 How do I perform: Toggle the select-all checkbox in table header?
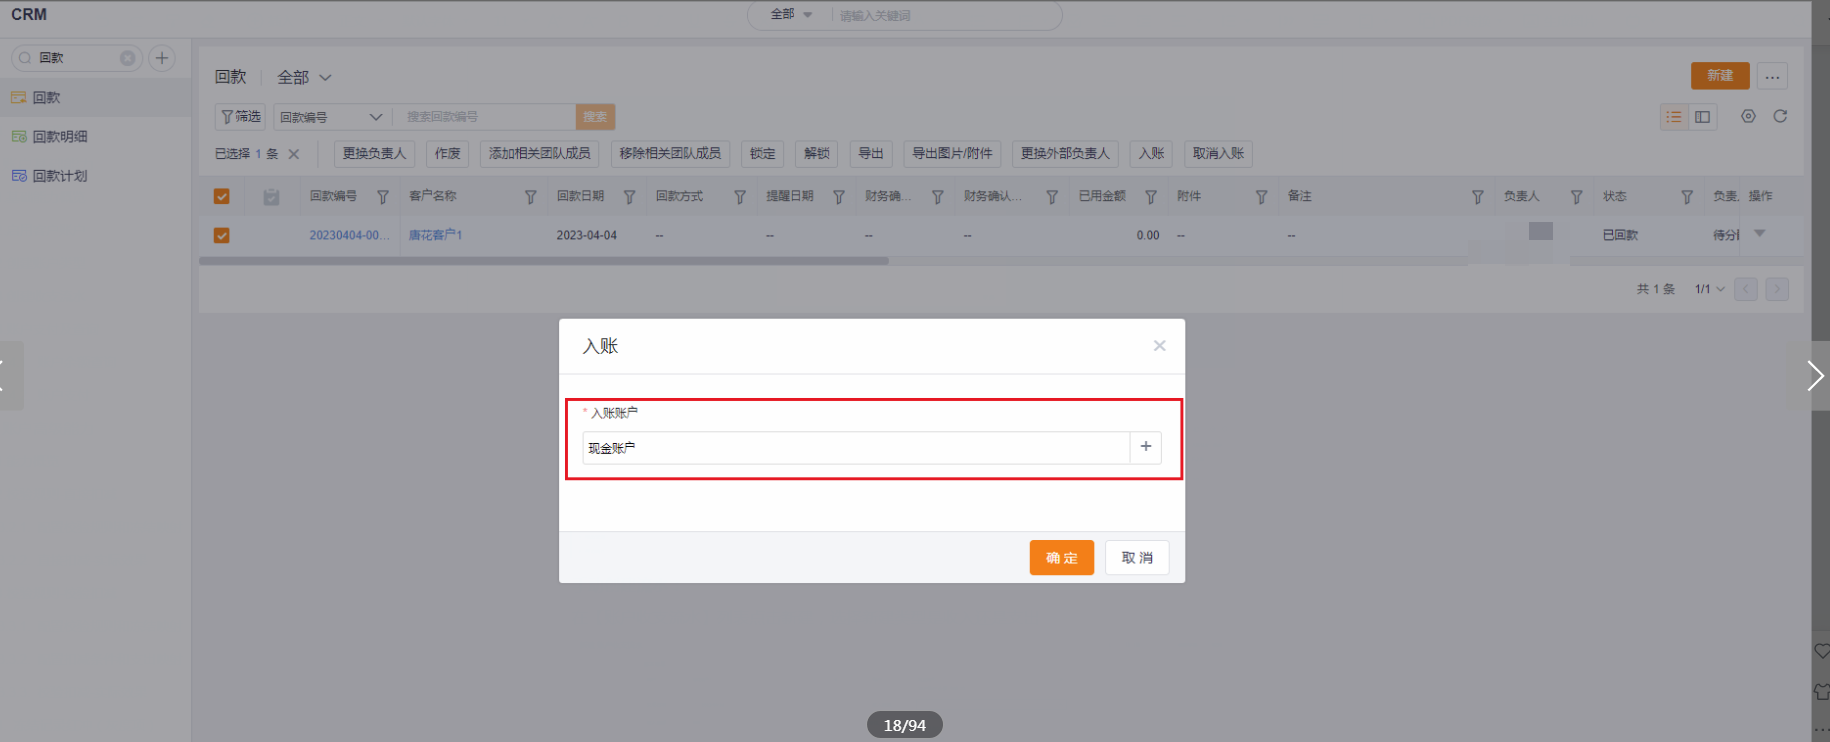pyautogui.click(x=222, y=196)
